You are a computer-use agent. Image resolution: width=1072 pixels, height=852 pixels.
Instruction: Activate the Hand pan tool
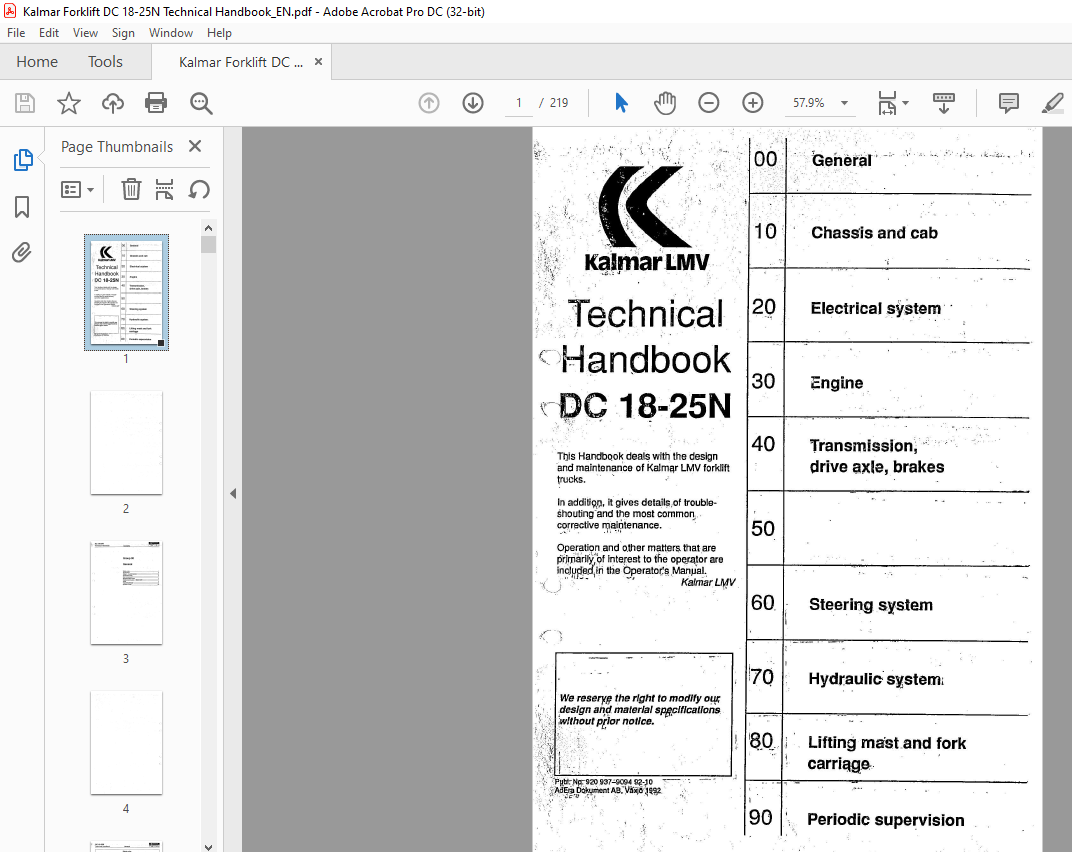coord(665,103)
